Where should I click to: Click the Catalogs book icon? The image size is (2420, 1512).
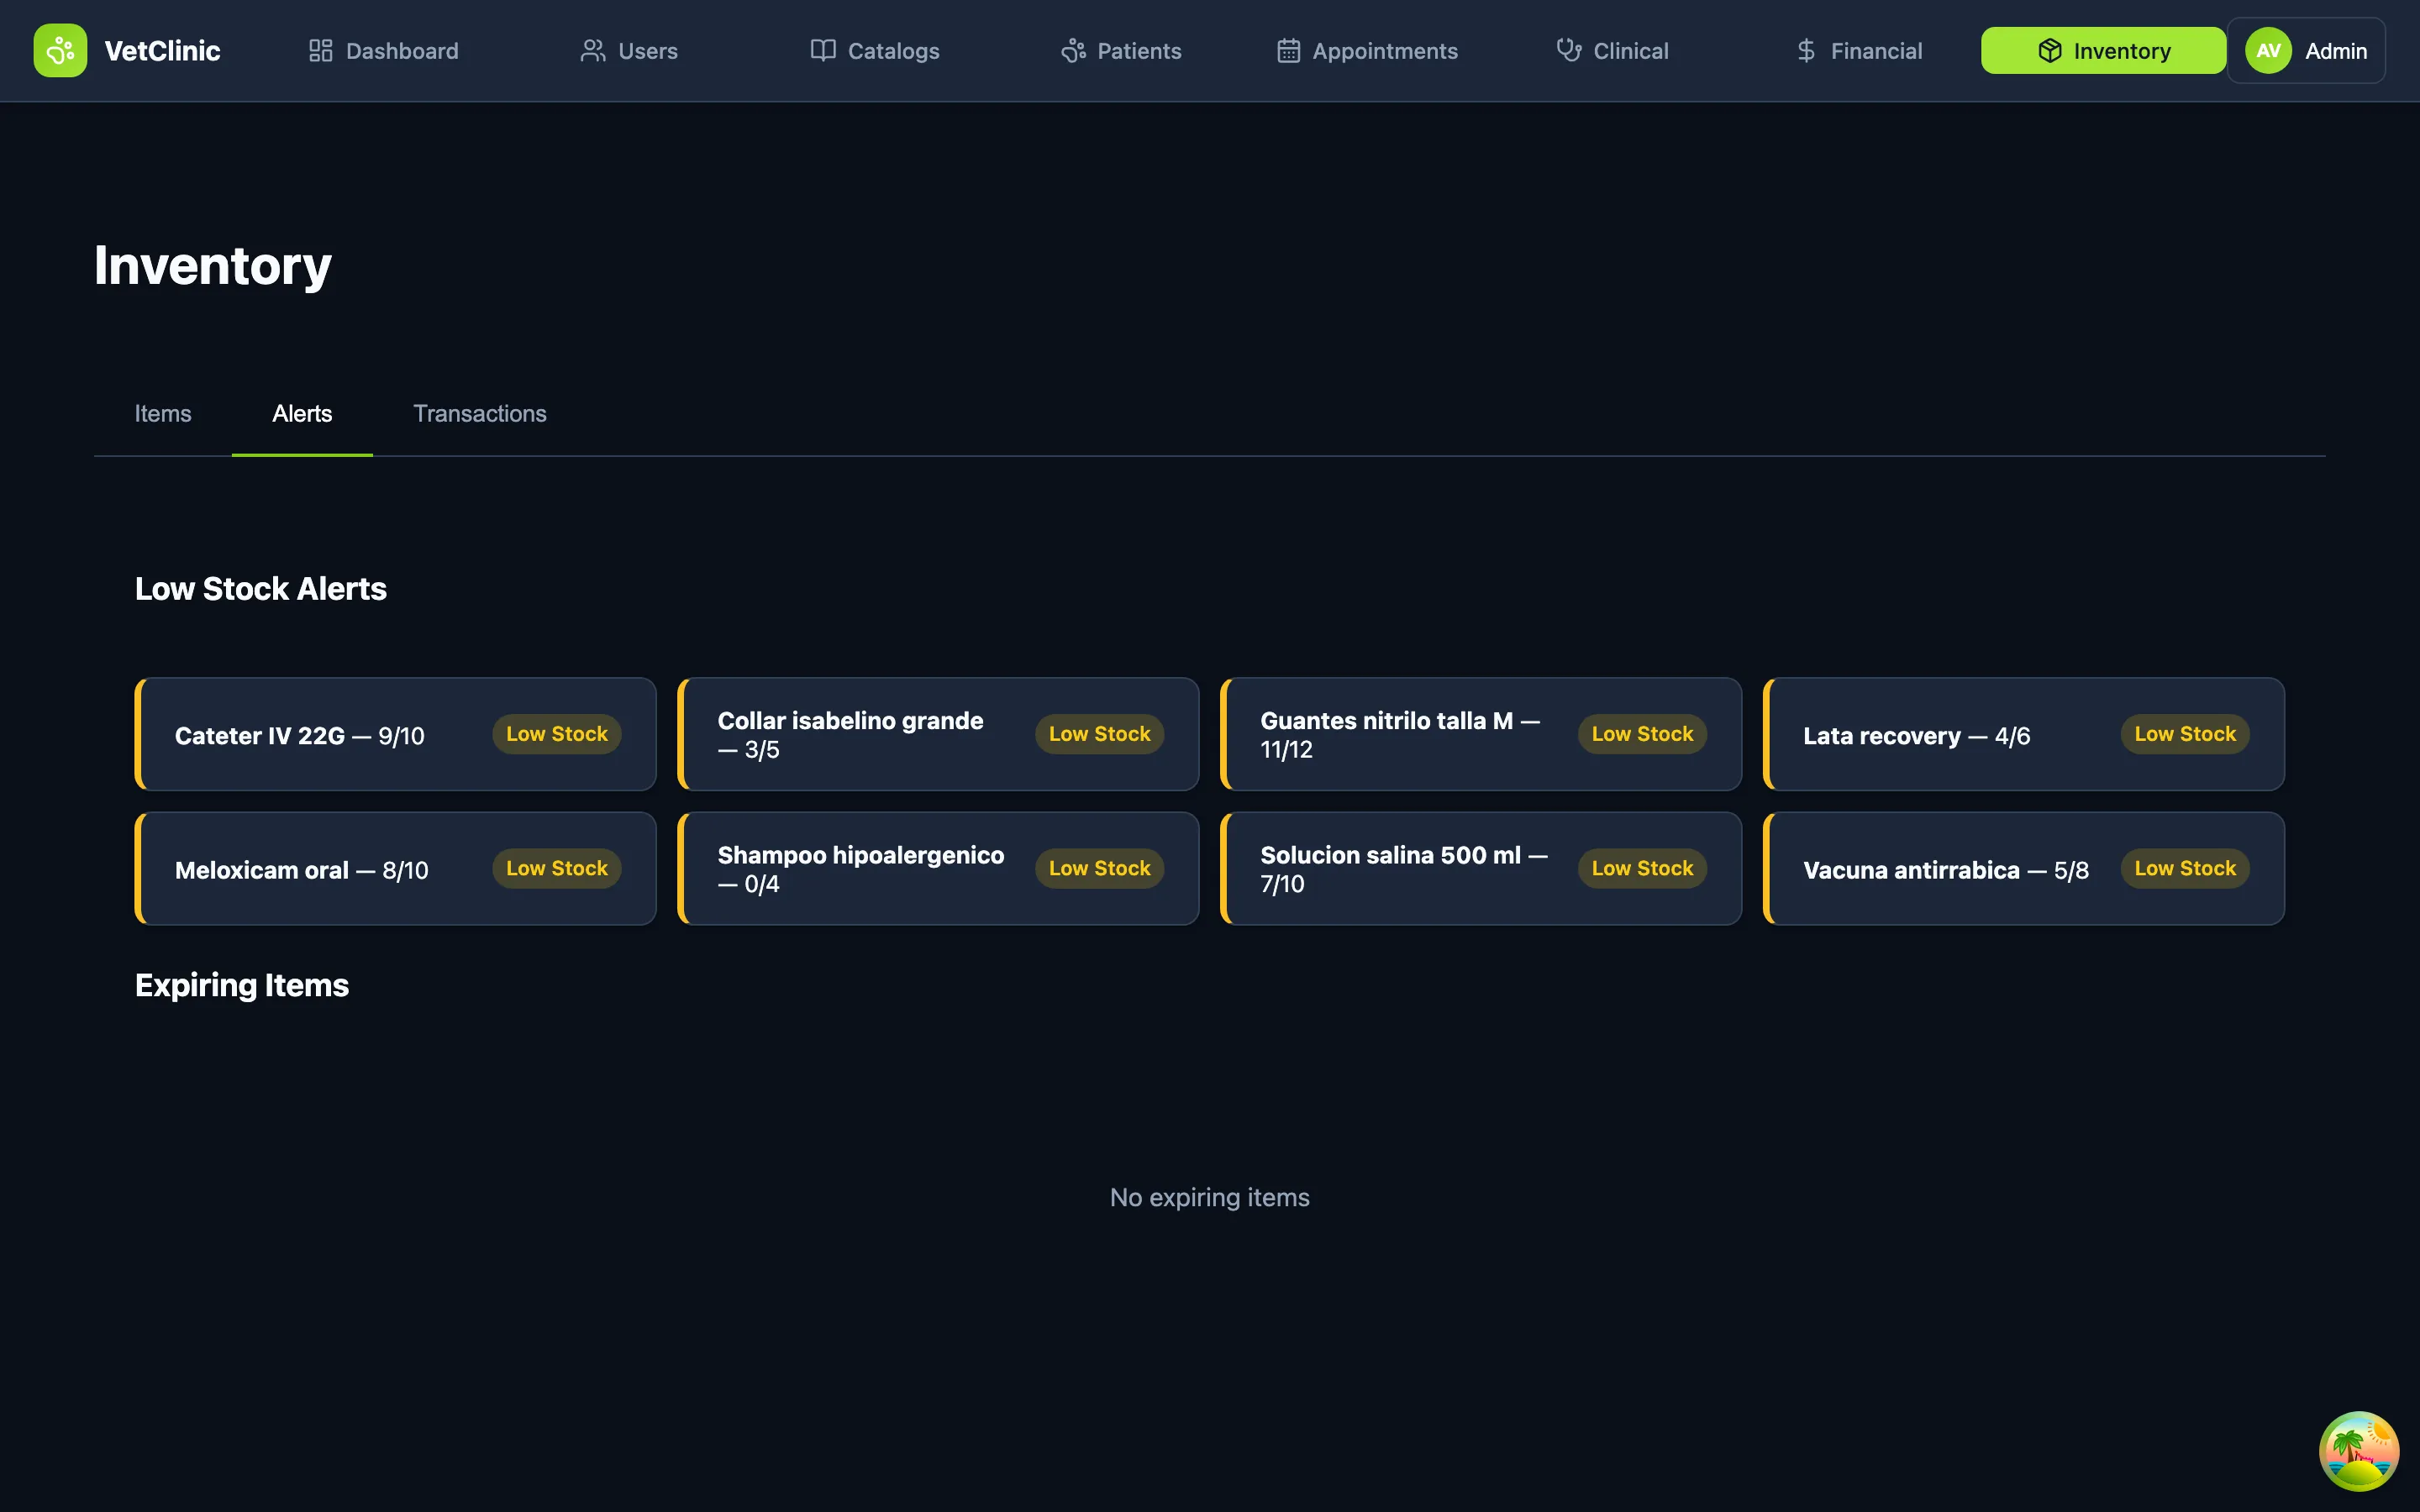click(x=822, y=51)
